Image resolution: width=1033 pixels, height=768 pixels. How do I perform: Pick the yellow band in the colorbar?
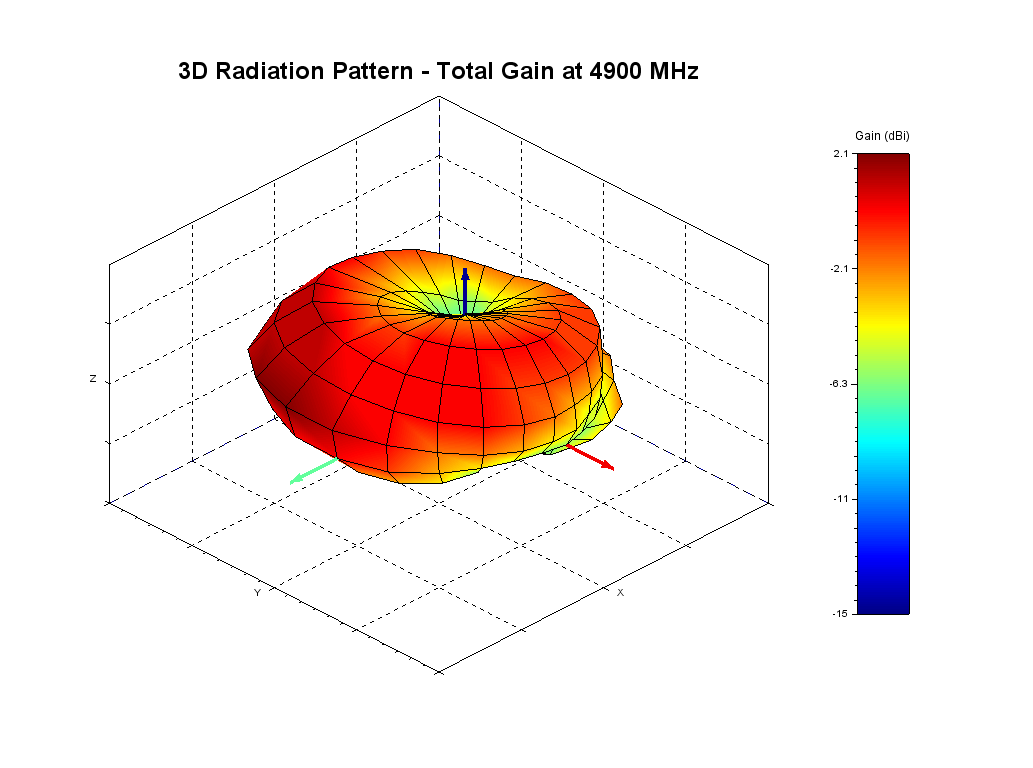(x=884, y=318)
